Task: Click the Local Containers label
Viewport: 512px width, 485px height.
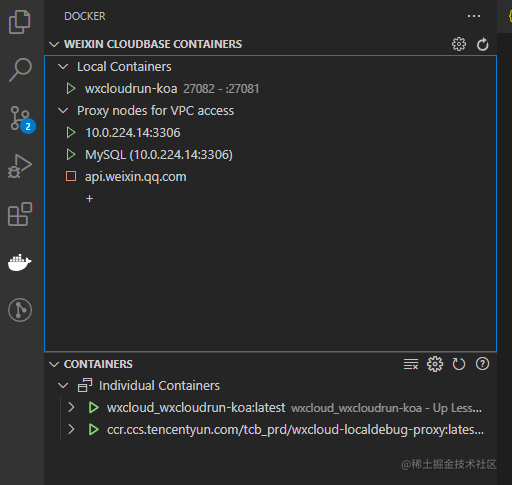Action: [x=124, y=67]
